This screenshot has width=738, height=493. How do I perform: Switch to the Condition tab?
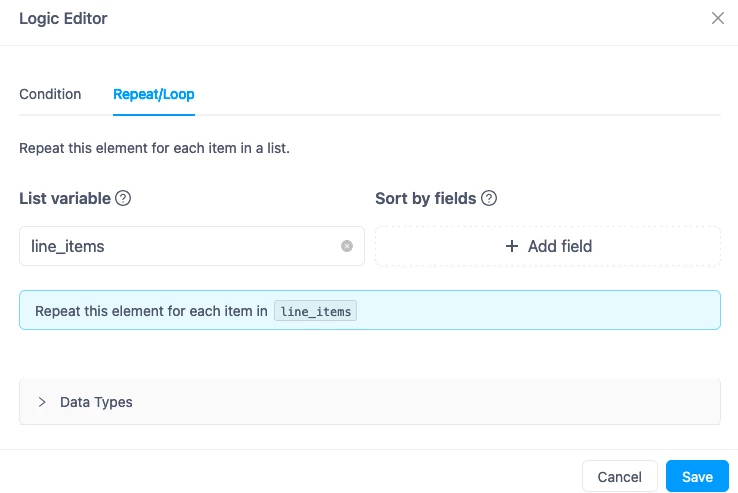[x=50, y=94]
